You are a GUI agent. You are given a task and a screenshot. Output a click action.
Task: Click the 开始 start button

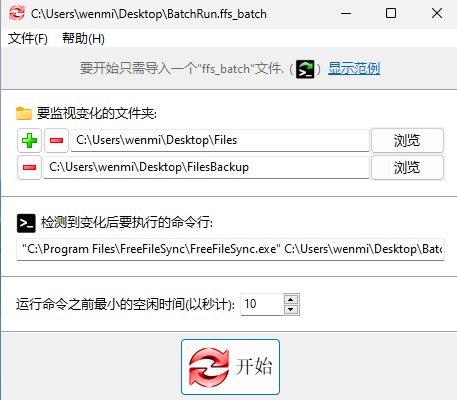tap(230, 367)
